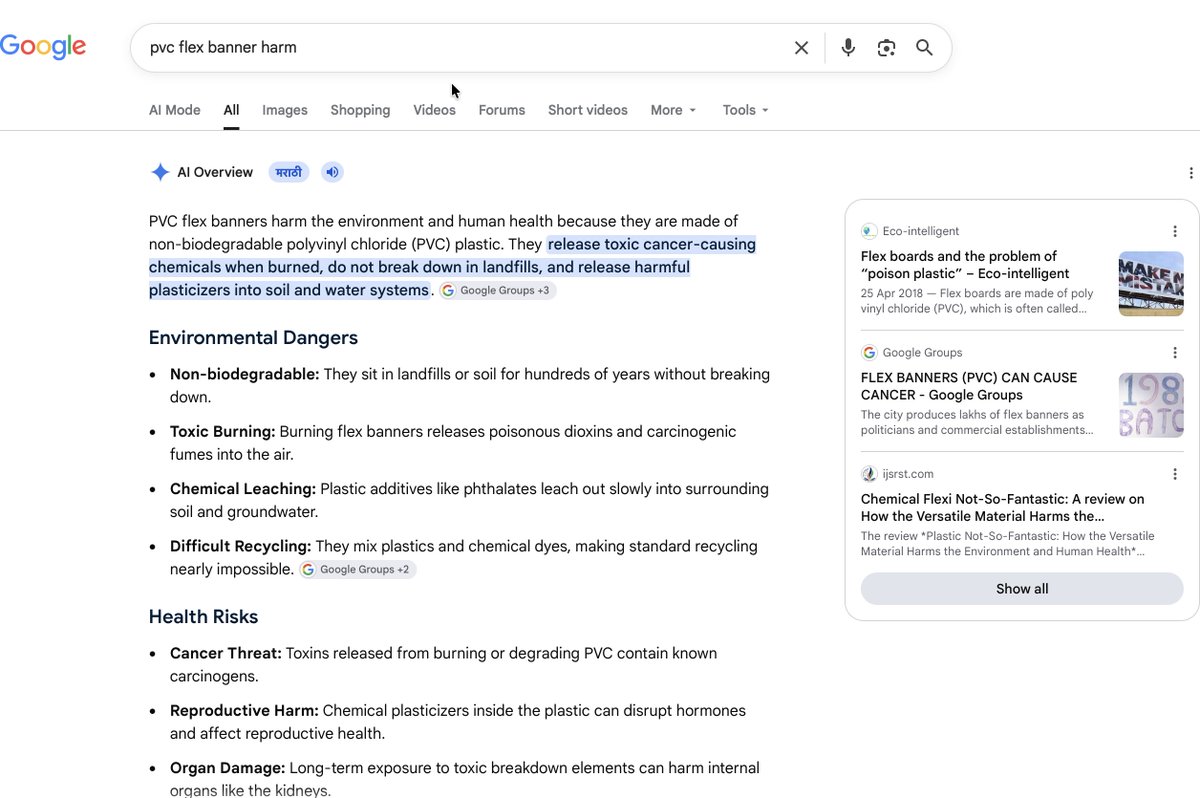This screenshot has width=1200, height=798.
Task: Open AI Overview three-dot options menu
Action: (1191, 173)
